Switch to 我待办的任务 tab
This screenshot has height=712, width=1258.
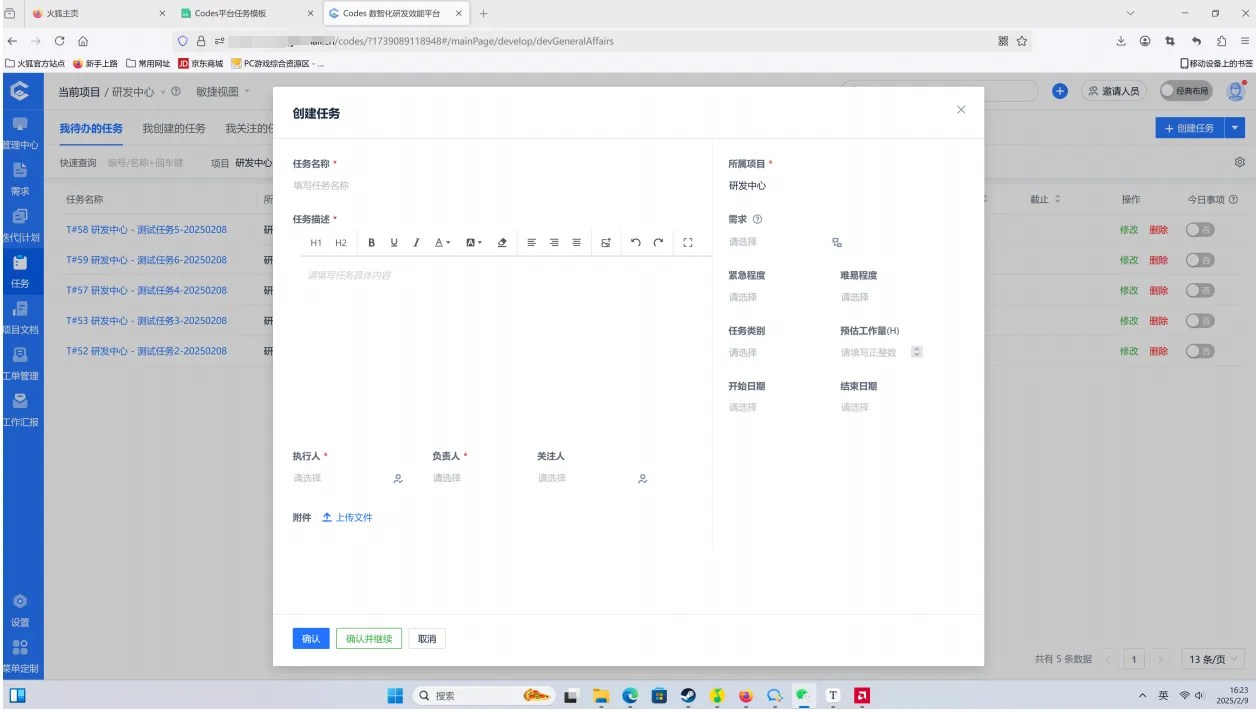91,129
